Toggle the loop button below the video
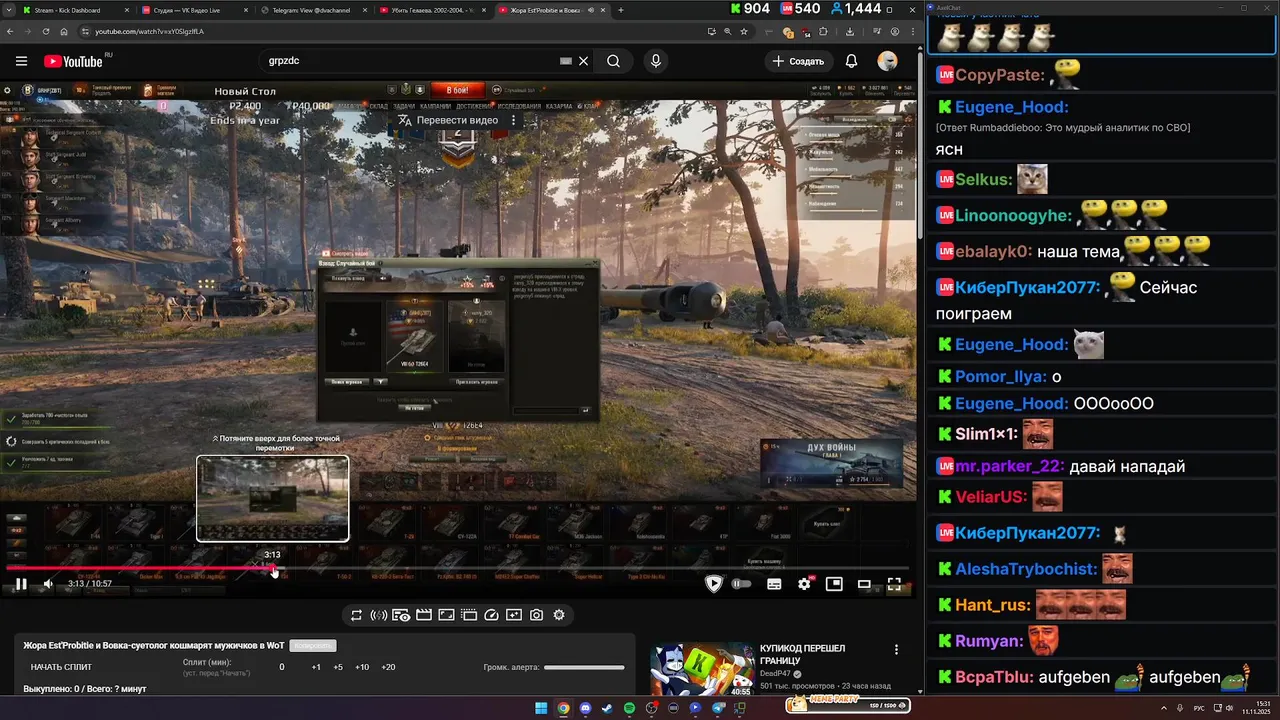1280x720 pixels. pyautogui.click(x=356, y=615)
